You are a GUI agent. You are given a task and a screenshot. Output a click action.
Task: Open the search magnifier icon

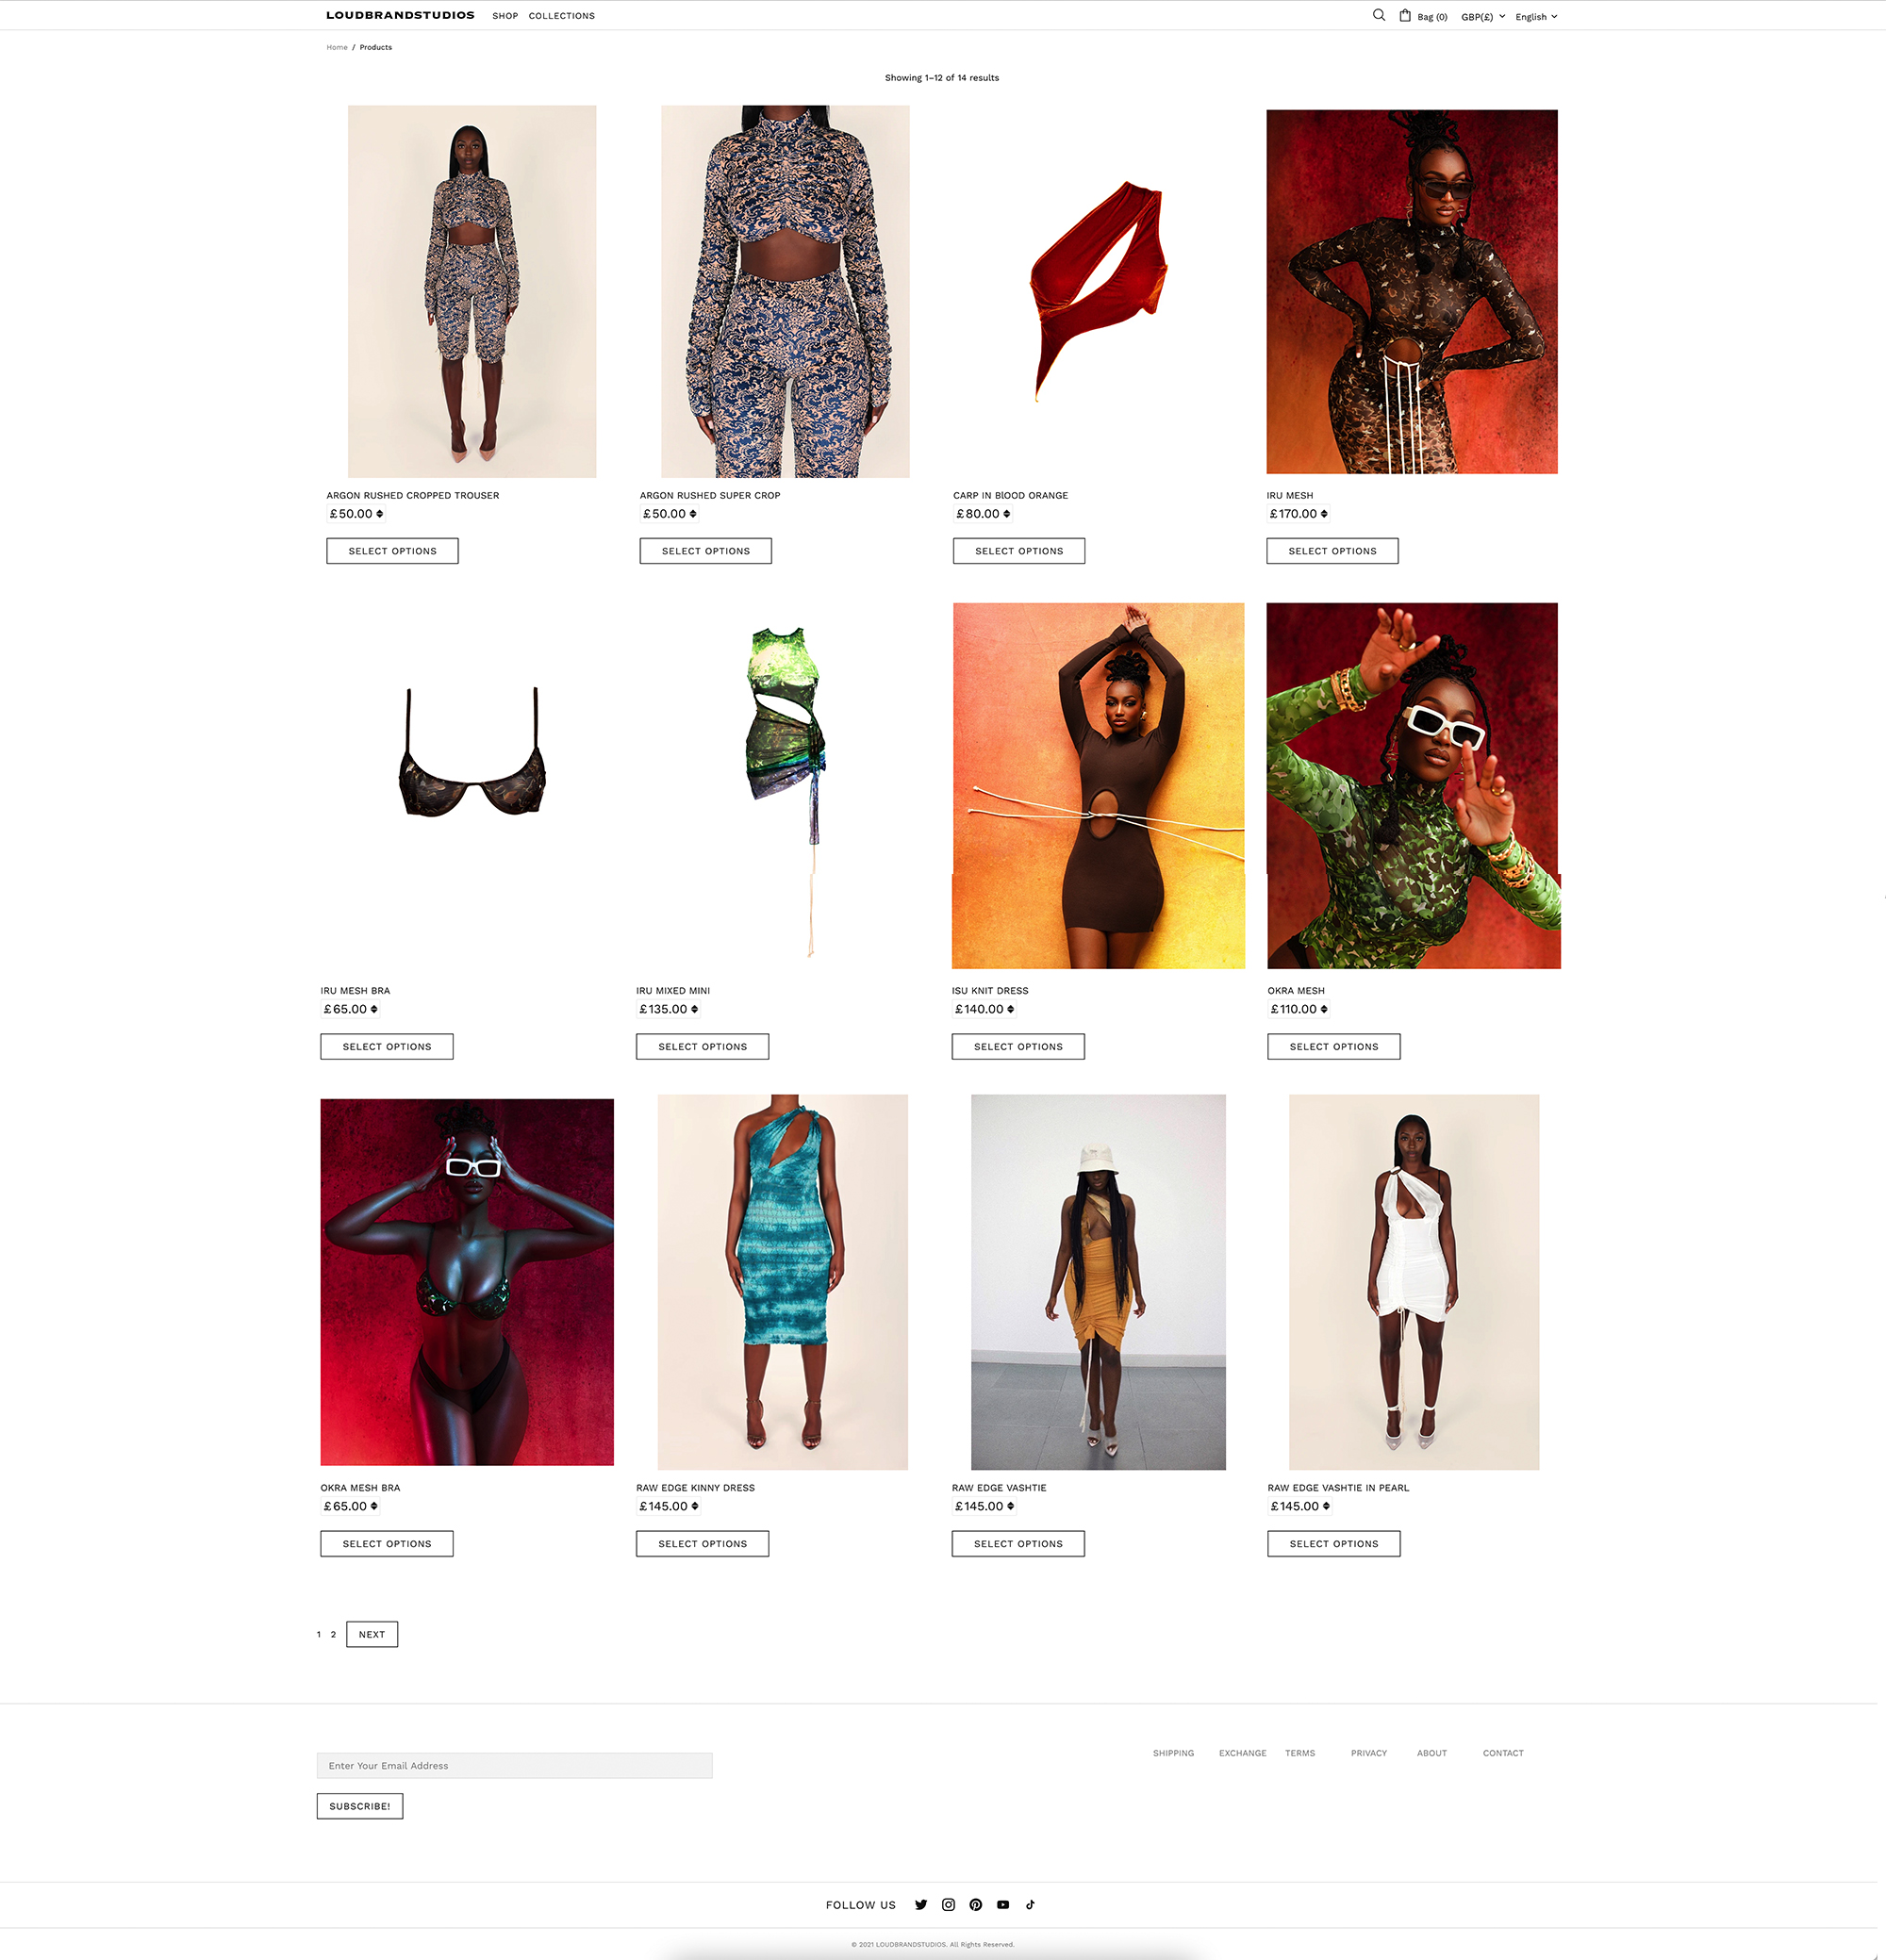coord(1378,15)
